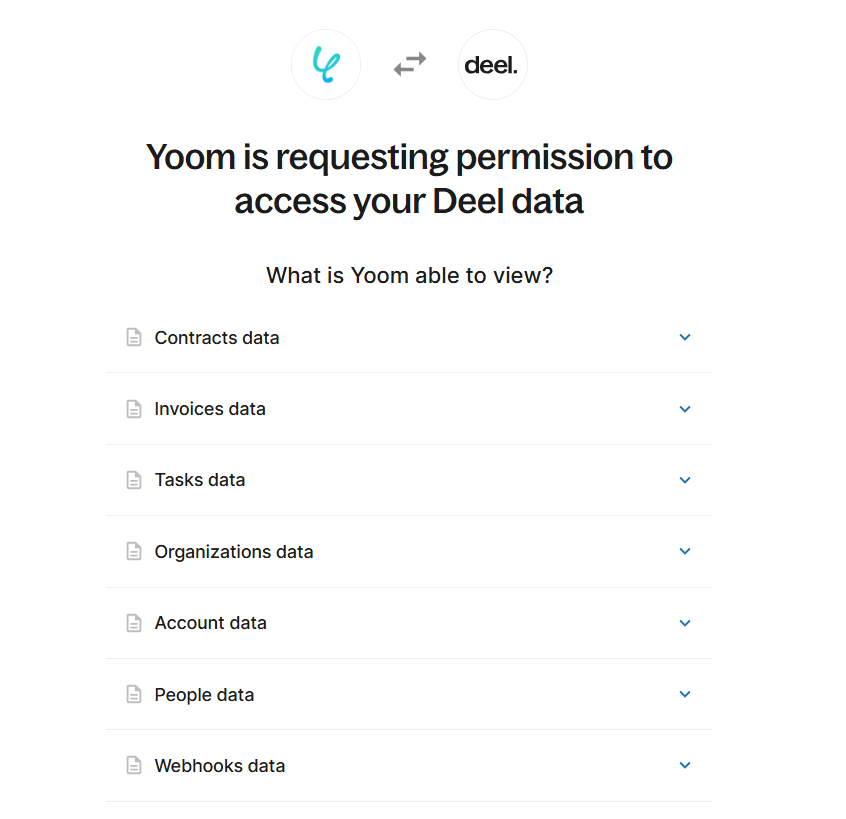Expand the People data chevron
Screen dimensions: 846x819
click(x=685, y=694)
